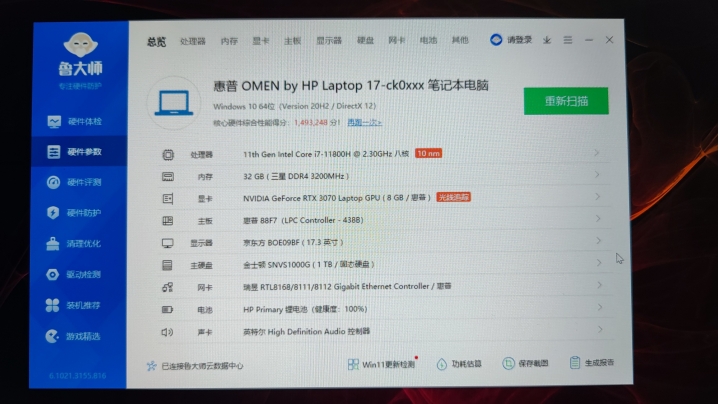Expand the 主板 row chevron
720x404 pixels.
coord(598,219)
